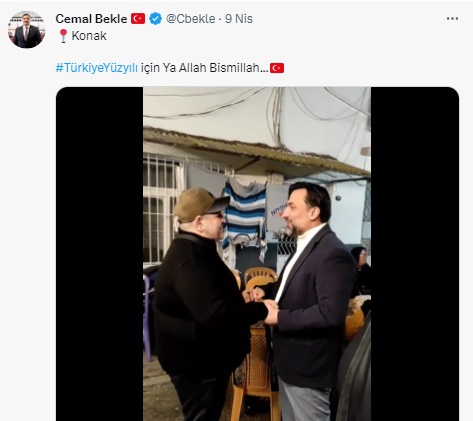The width and height of the screenshot is (473, 421).
Task: Click the Konak location text
Action: (x=89, y=36)
